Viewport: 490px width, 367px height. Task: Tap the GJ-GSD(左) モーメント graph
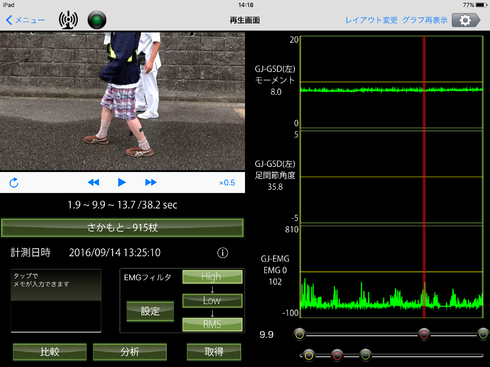[392, 82]
